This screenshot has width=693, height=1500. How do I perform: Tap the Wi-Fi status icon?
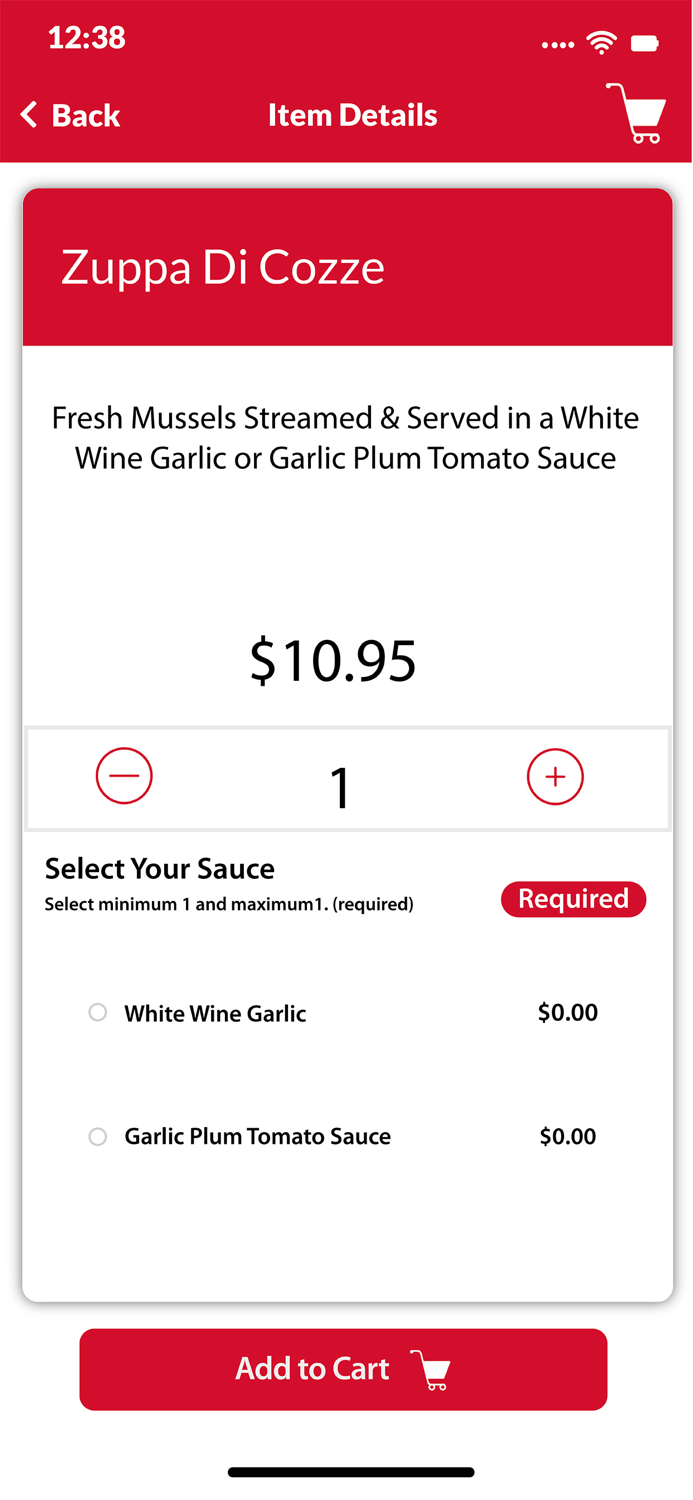point(601,42)
